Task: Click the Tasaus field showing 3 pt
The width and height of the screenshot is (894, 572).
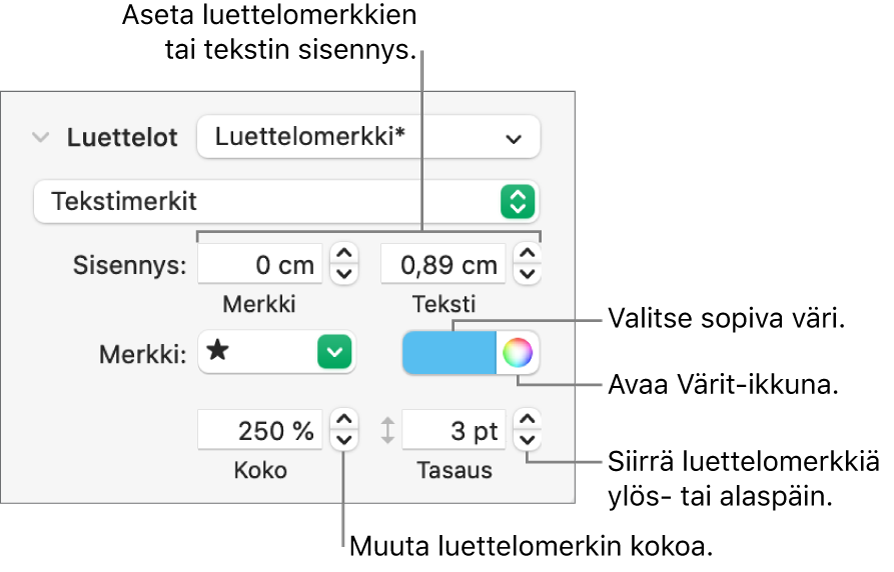Action: tap(453, 431)
